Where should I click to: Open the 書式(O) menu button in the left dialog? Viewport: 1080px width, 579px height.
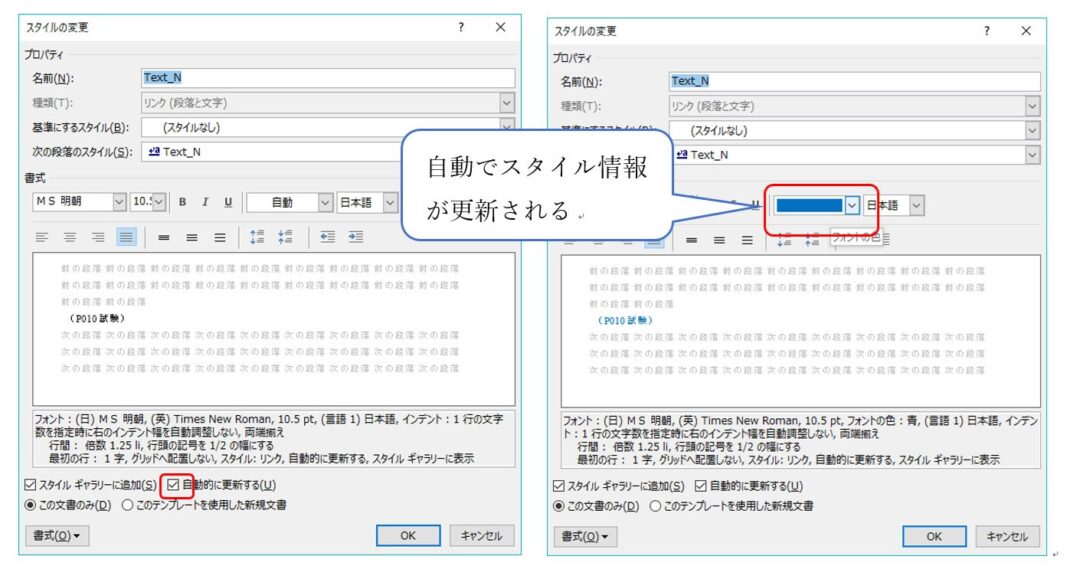[57, 536]
